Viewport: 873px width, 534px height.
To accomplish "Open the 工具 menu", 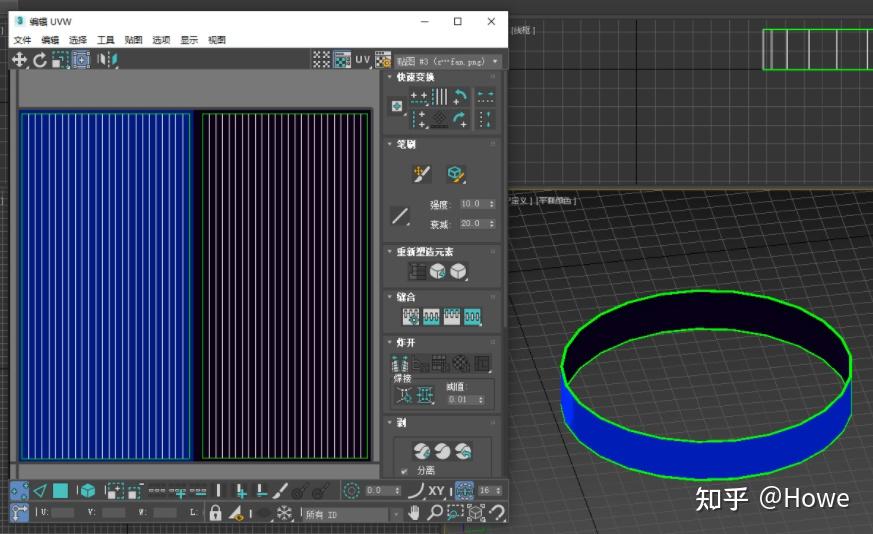I will [x=106, y=40].
